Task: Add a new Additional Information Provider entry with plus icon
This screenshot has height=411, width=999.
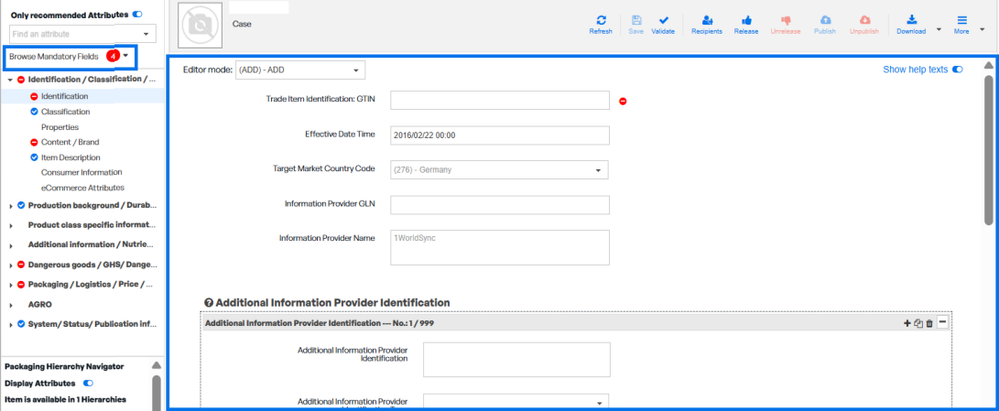Action: [x=907, y=324]
